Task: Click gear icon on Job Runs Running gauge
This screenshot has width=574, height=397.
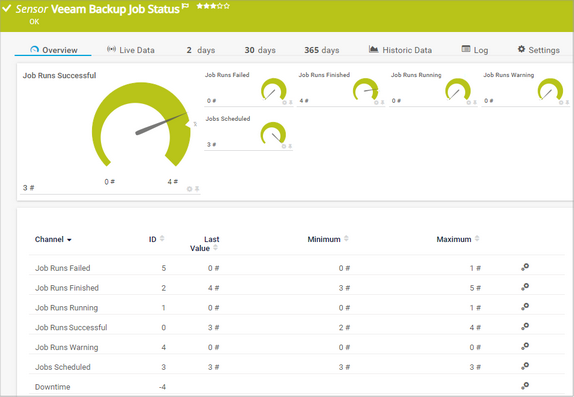Action: (x=469, y=103)
